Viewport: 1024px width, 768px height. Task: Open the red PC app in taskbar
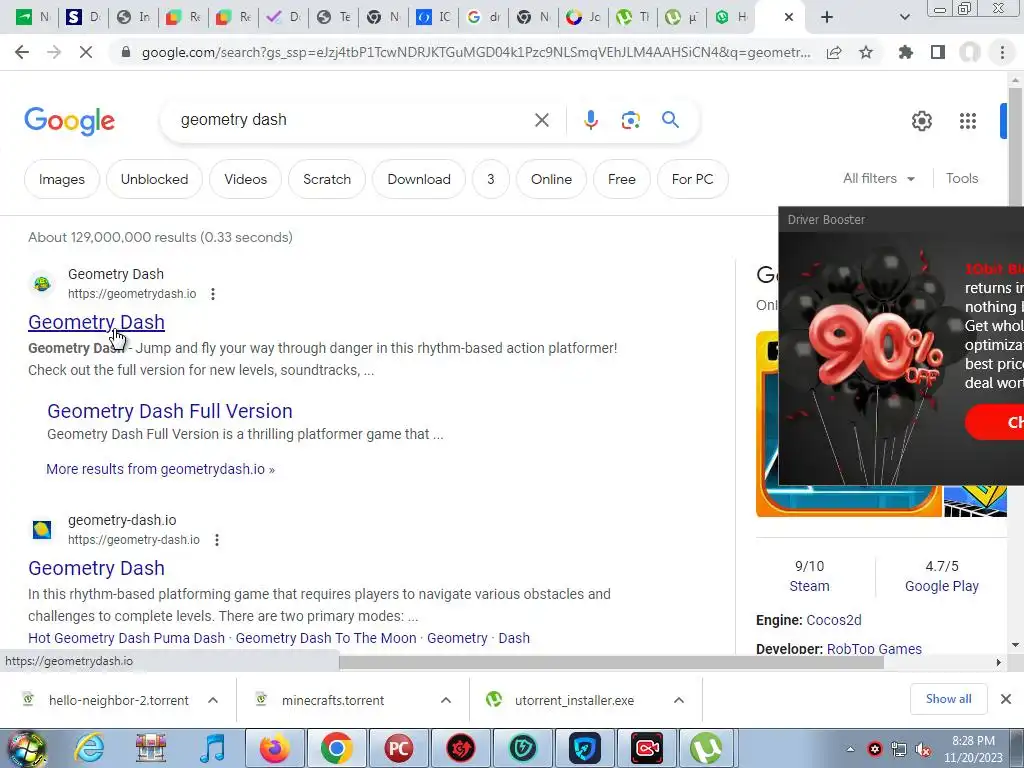coord(398,748)
